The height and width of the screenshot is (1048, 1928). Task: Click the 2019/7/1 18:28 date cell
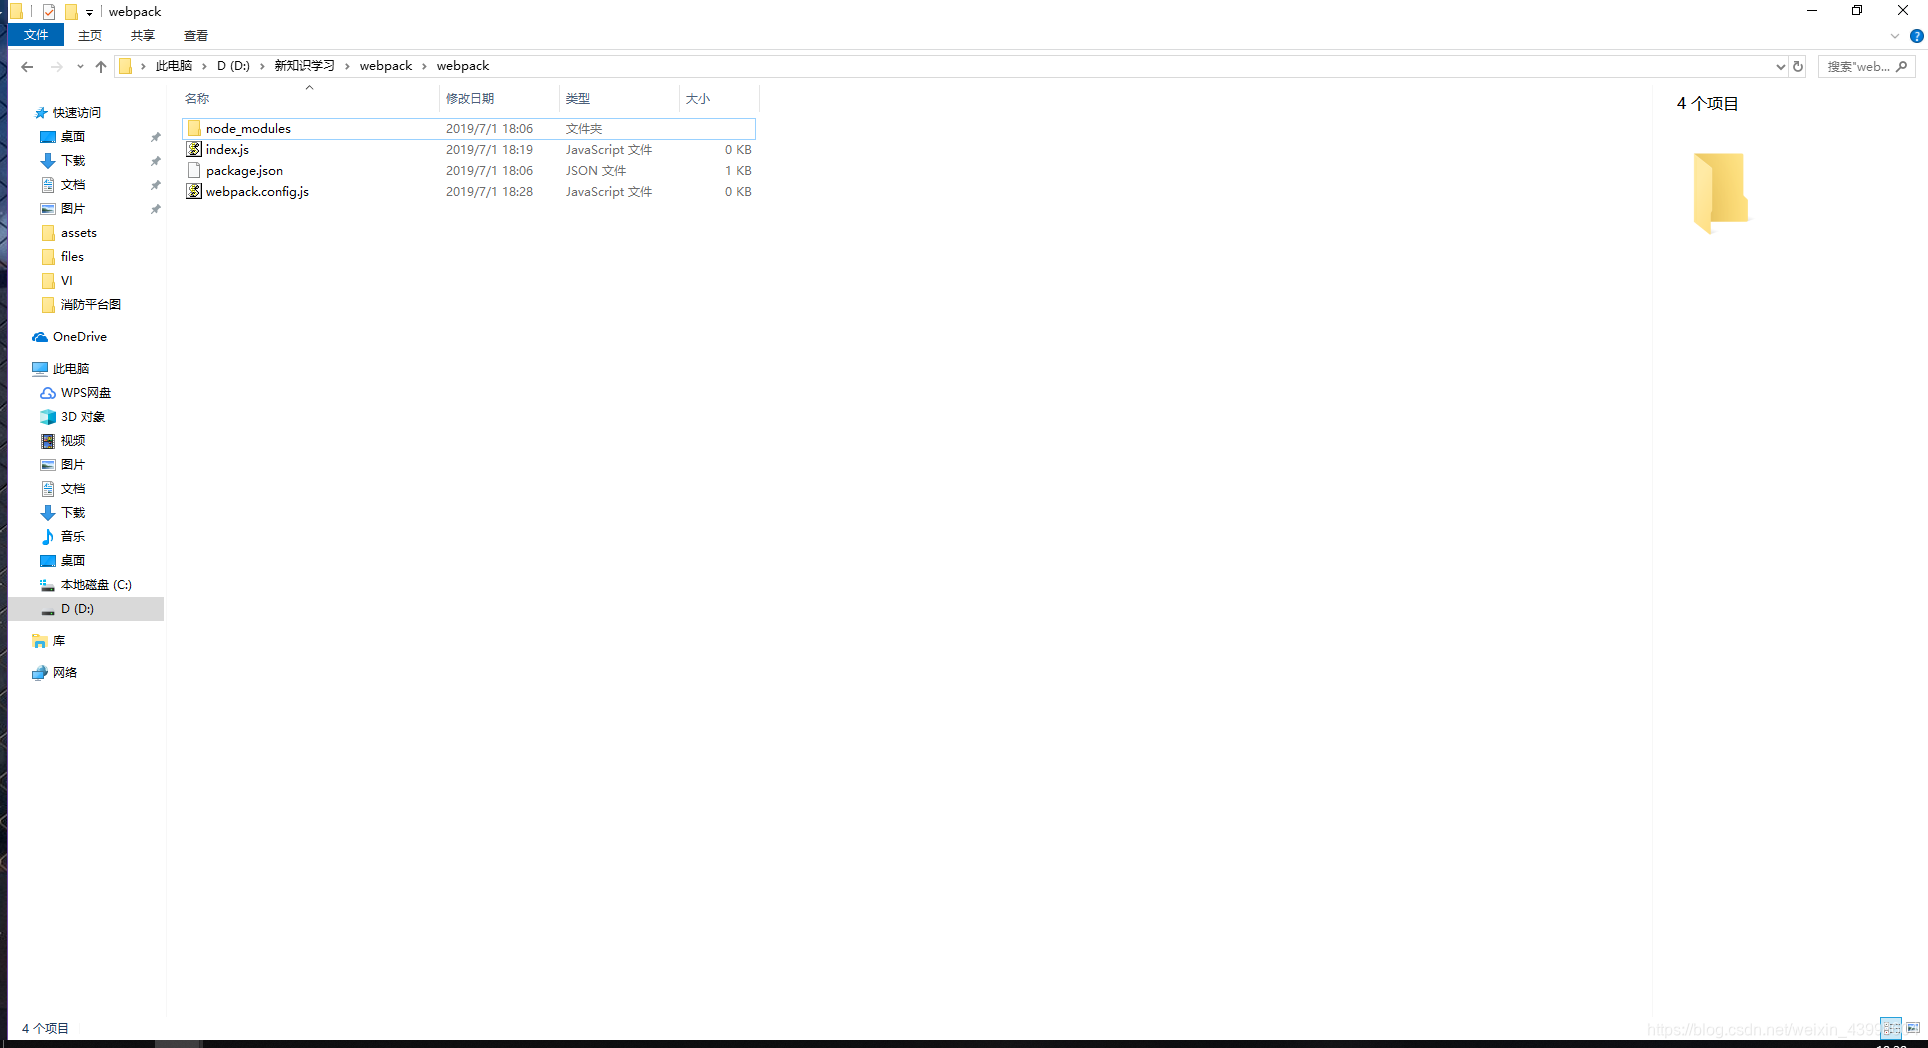pyautogui.click(x=489, y=192)
